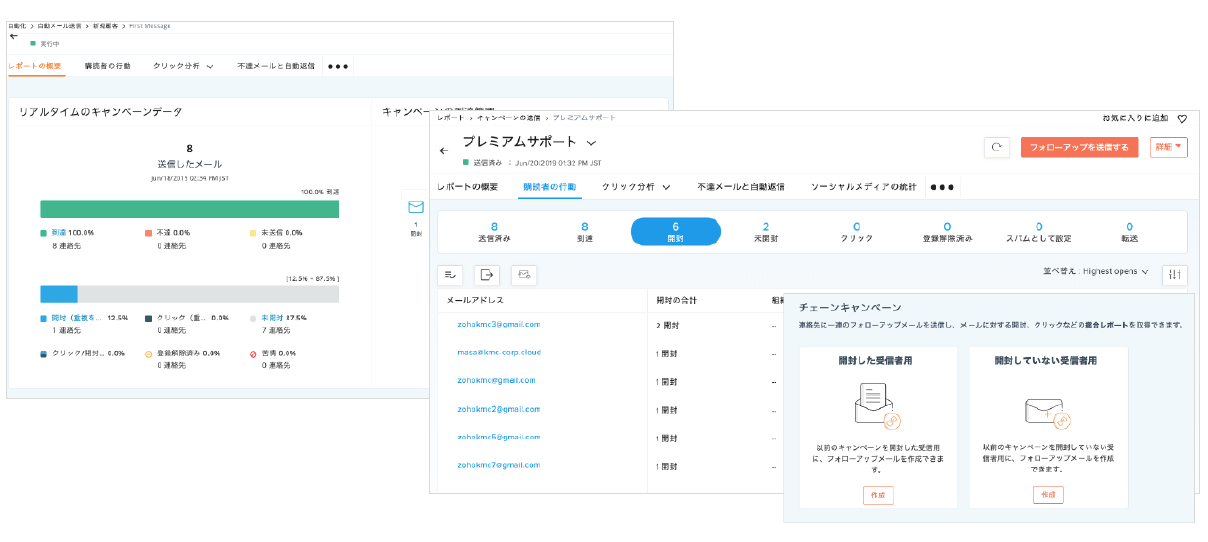This screenshot has height=542, width=1208.
Task: Click the 2 開封 cell for zohokmc3
Action: 667,325
